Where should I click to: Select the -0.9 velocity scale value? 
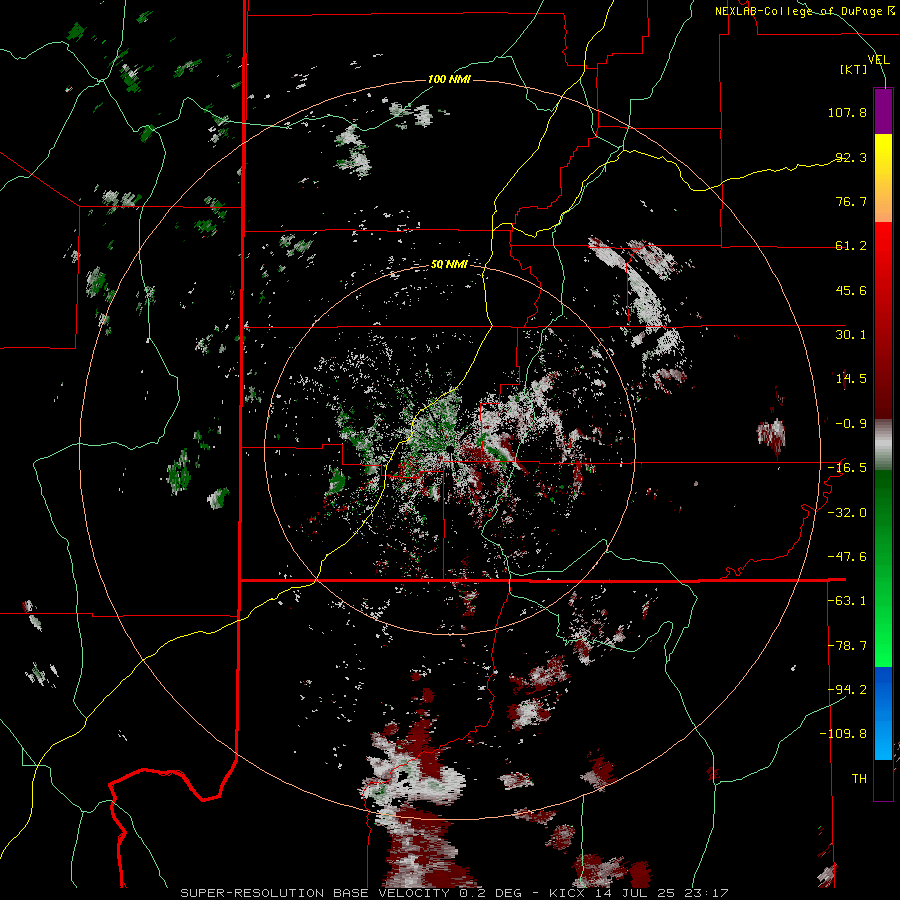coord(851,424)
